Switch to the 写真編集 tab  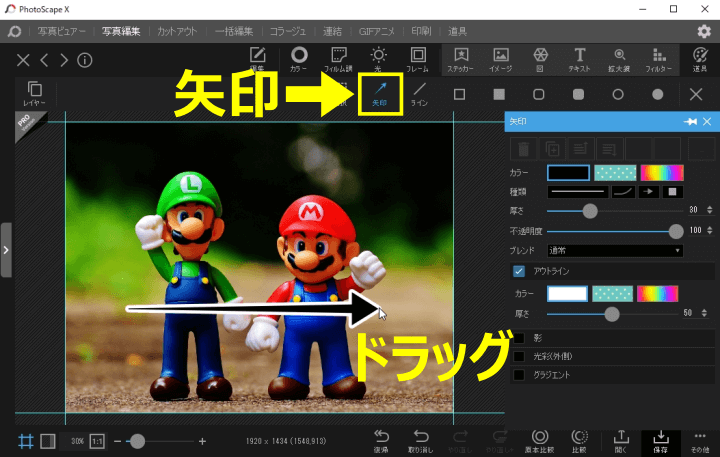[121, 31]
